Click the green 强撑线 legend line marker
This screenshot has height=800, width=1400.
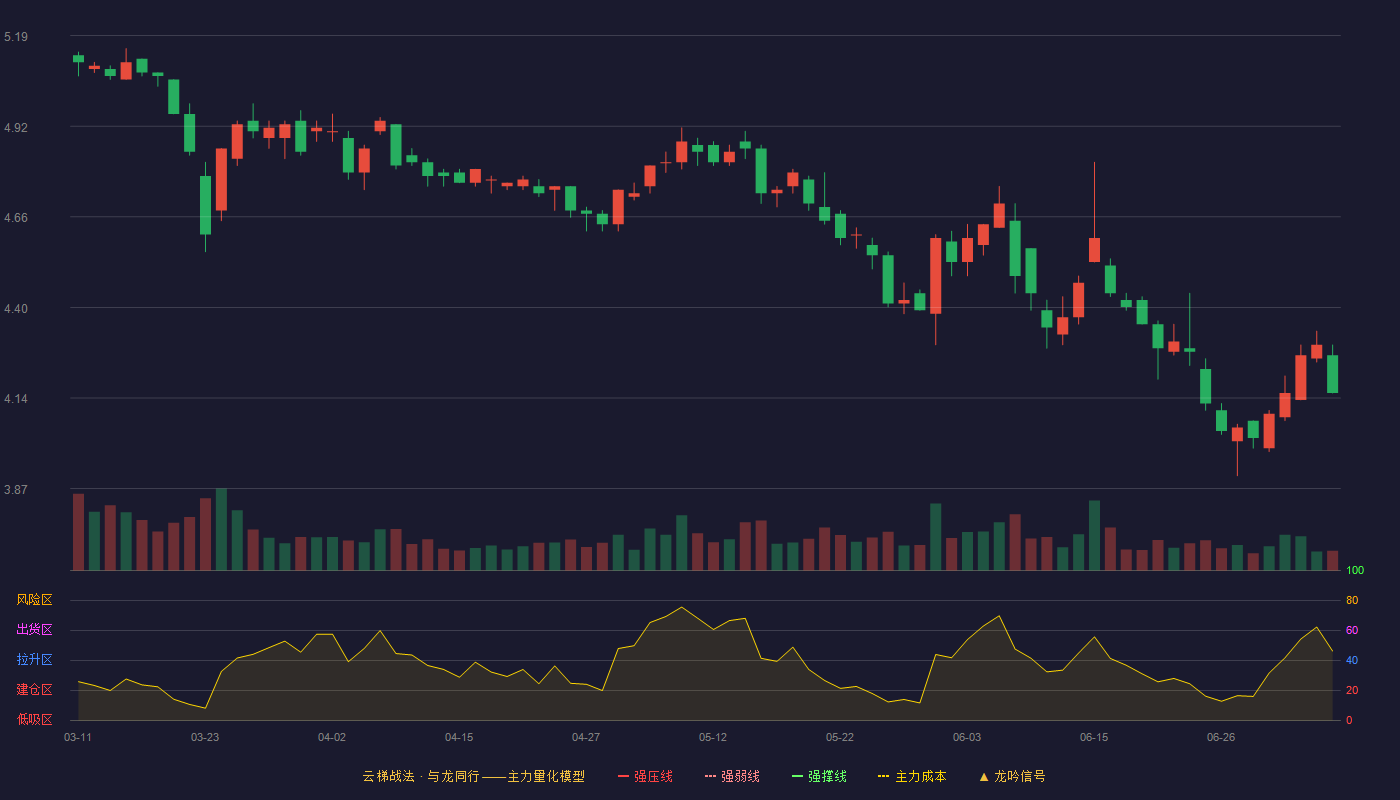tap(797, 776)
